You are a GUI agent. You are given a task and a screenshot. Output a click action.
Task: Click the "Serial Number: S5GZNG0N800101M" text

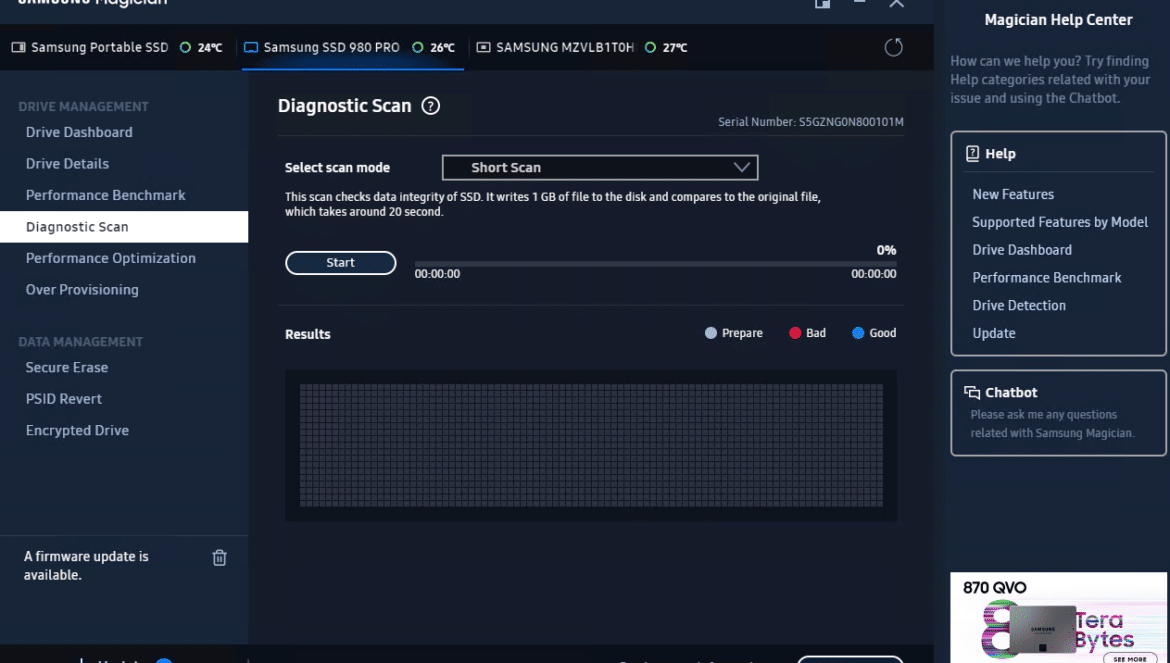(810, 122)
